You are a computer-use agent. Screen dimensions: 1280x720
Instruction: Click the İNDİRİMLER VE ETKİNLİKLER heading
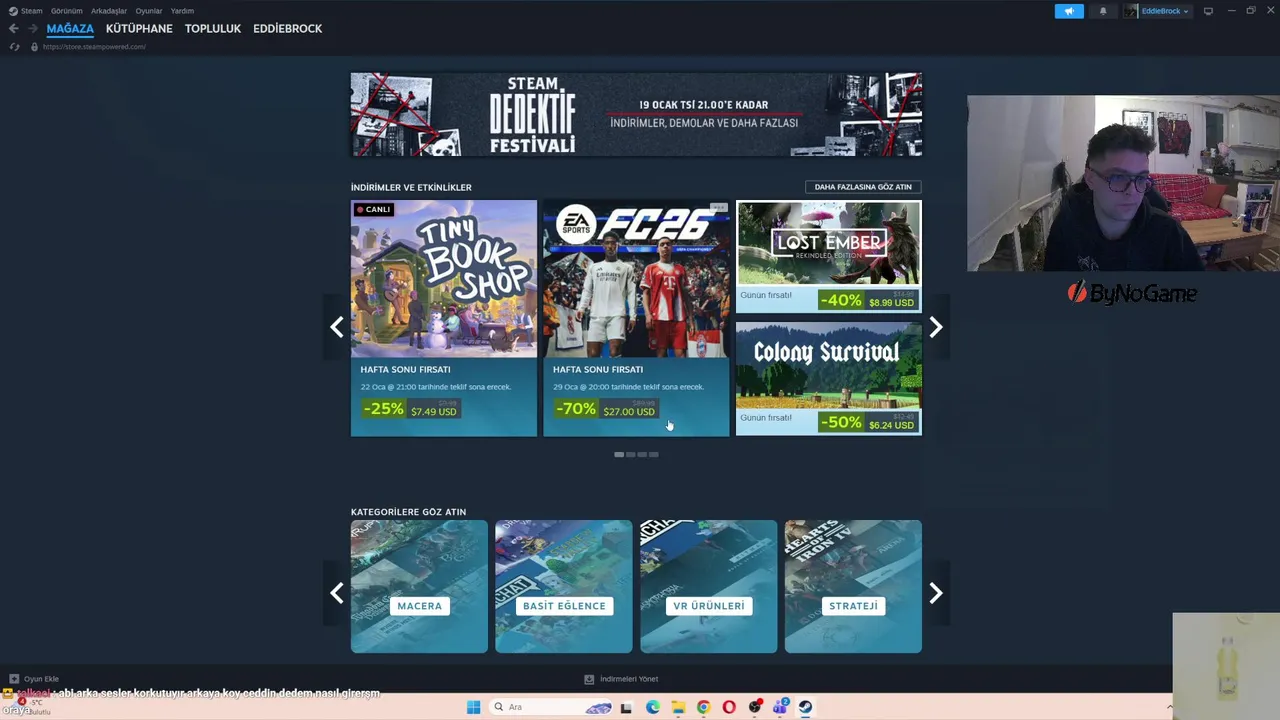point(411,187)
